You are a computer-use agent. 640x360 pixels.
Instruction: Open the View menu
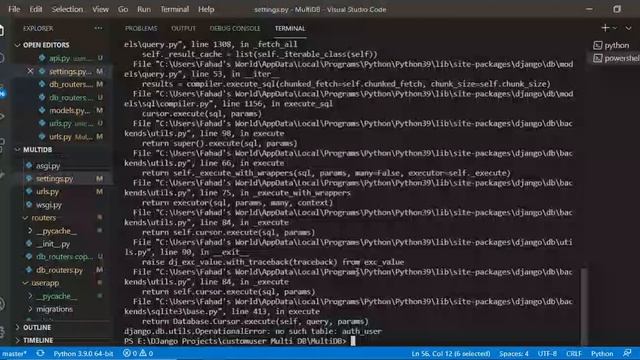(x=100, y=9)
